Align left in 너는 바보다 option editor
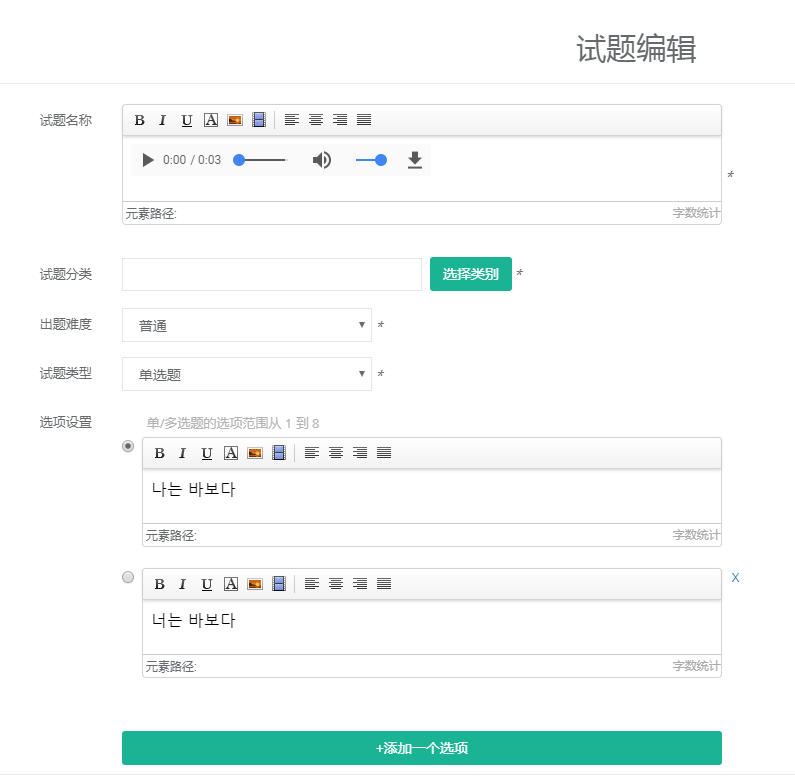The width and height of the screenshot is (795, 779). pos(312,584)
